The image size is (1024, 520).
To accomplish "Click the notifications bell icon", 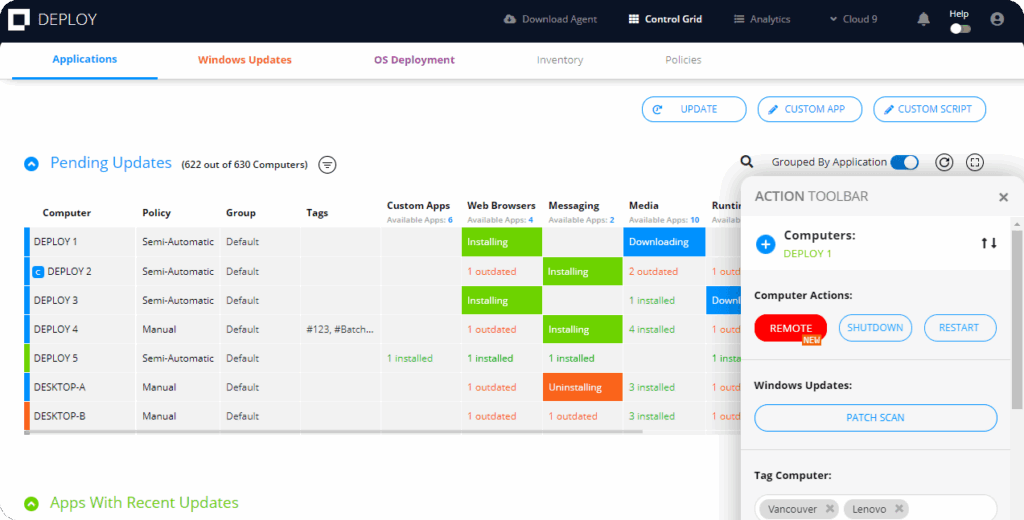I will 924,19.
